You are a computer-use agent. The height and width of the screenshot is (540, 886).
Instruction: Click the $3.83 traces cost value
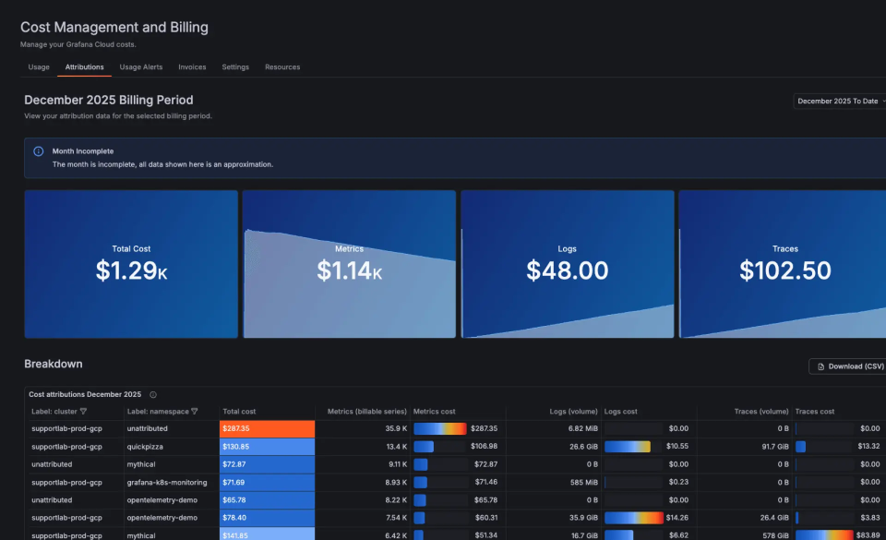pyautogui.click(x=870, y=517)
